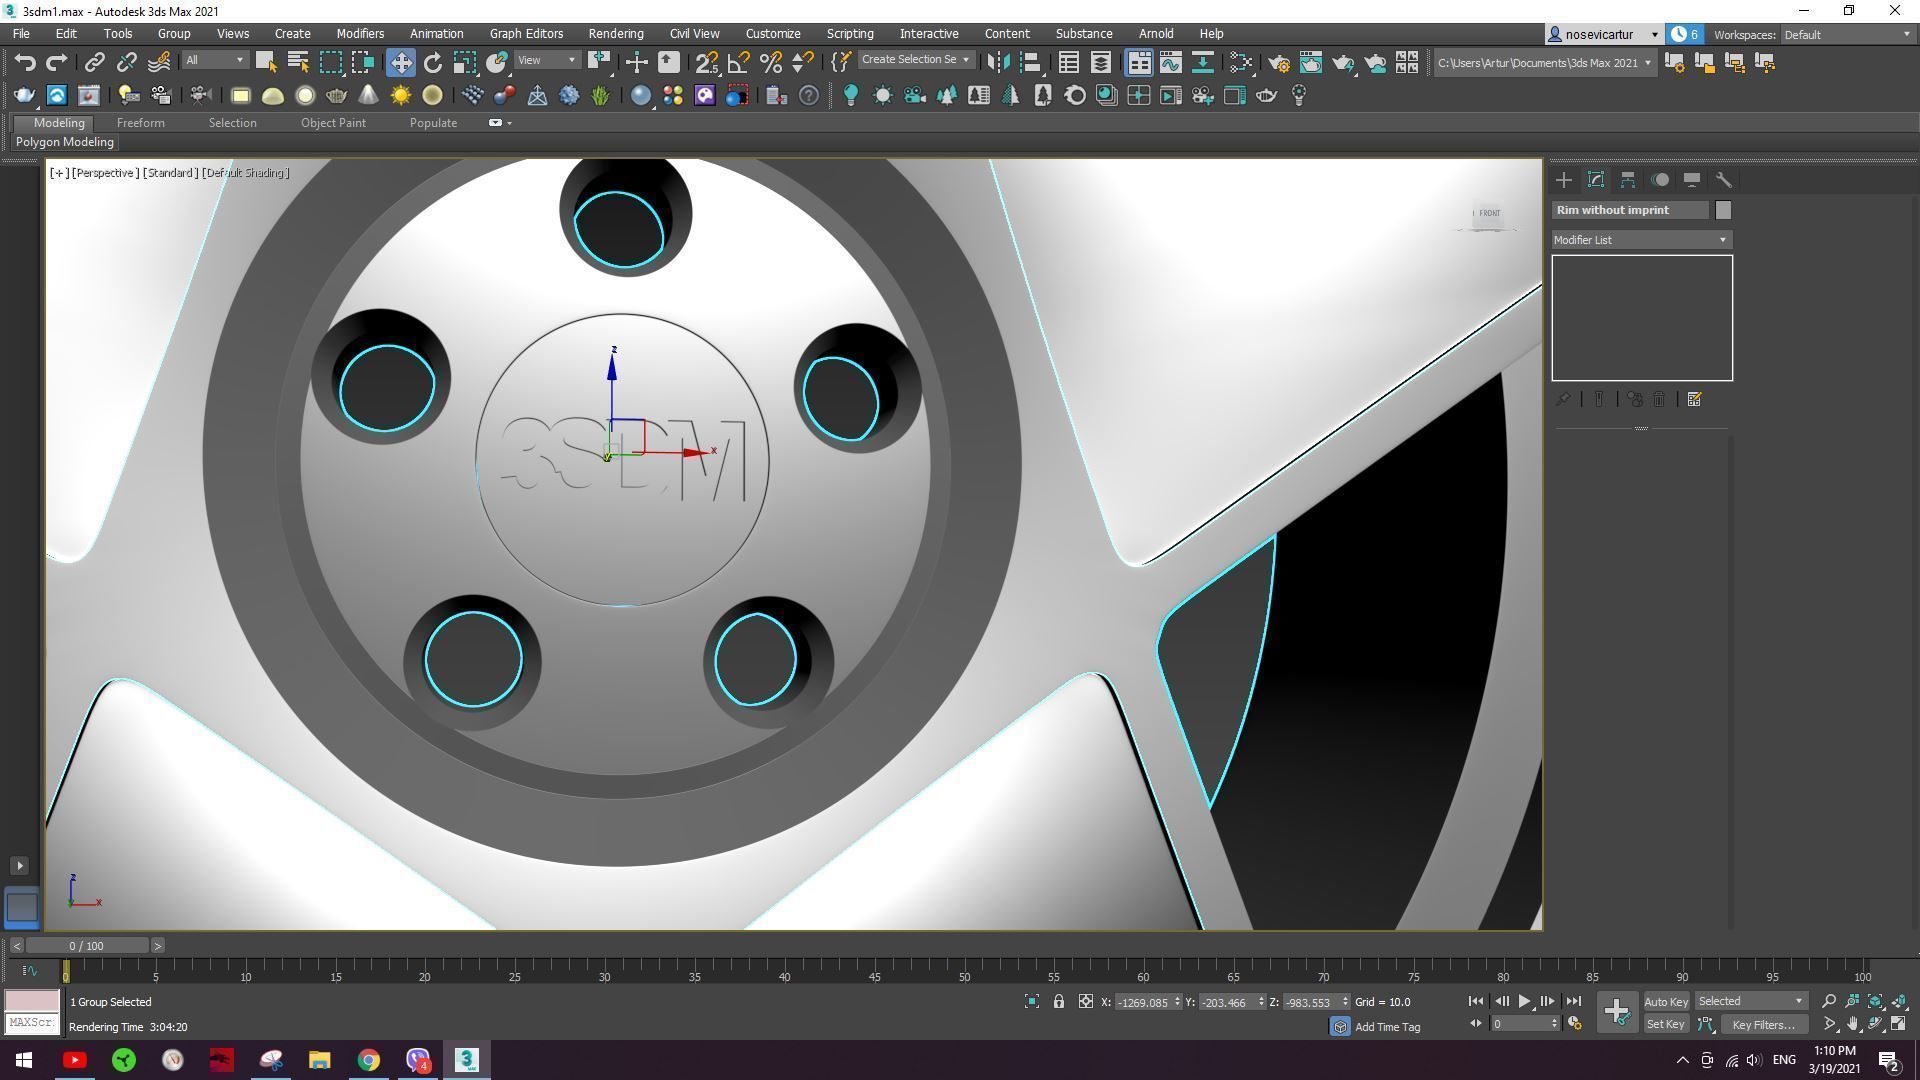Click Bind to Space Warp icon
Image resolution: width=1920 pixels, height=1080 pixels.
pyautogui.click(x=159, y=62)
